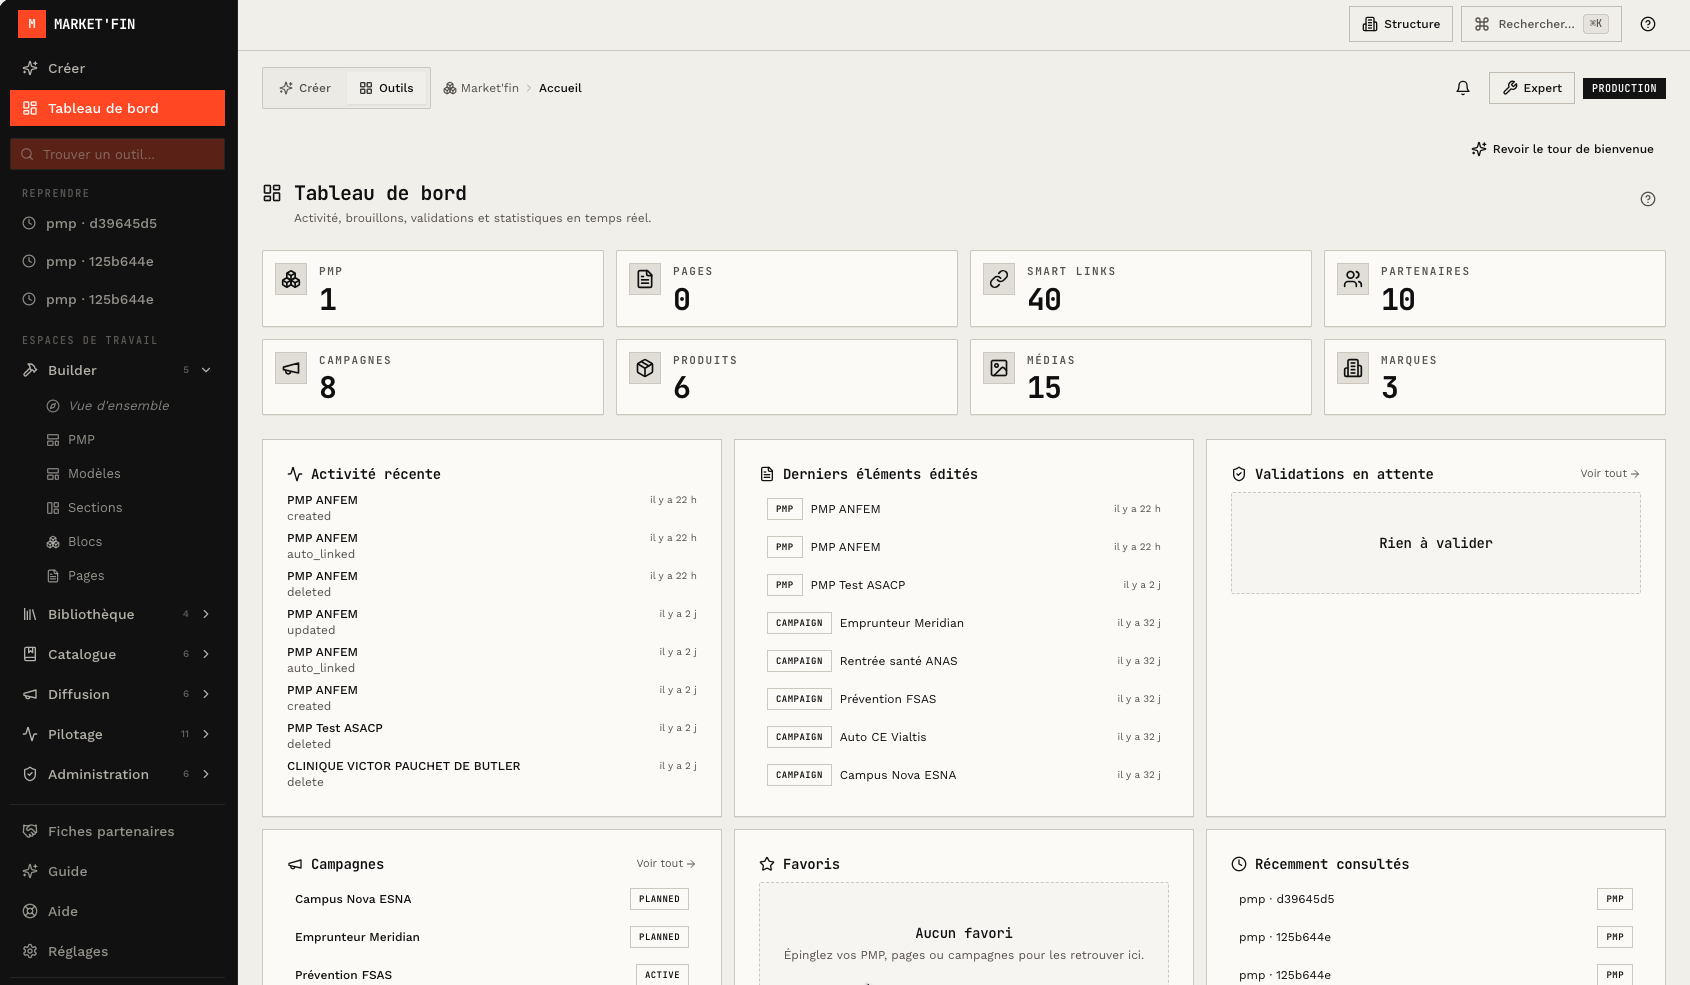Open the Rechercher search box
1690x985 pixels.
1541,24
